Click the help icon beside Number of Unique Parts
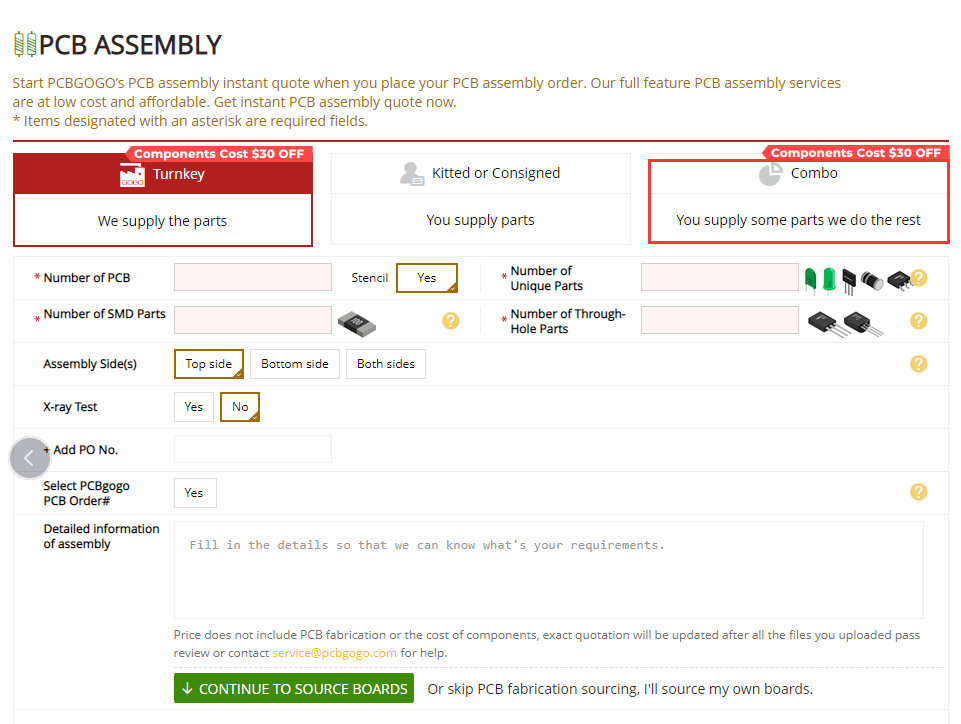This screenshot has height=724, width=961. [918, 278]
